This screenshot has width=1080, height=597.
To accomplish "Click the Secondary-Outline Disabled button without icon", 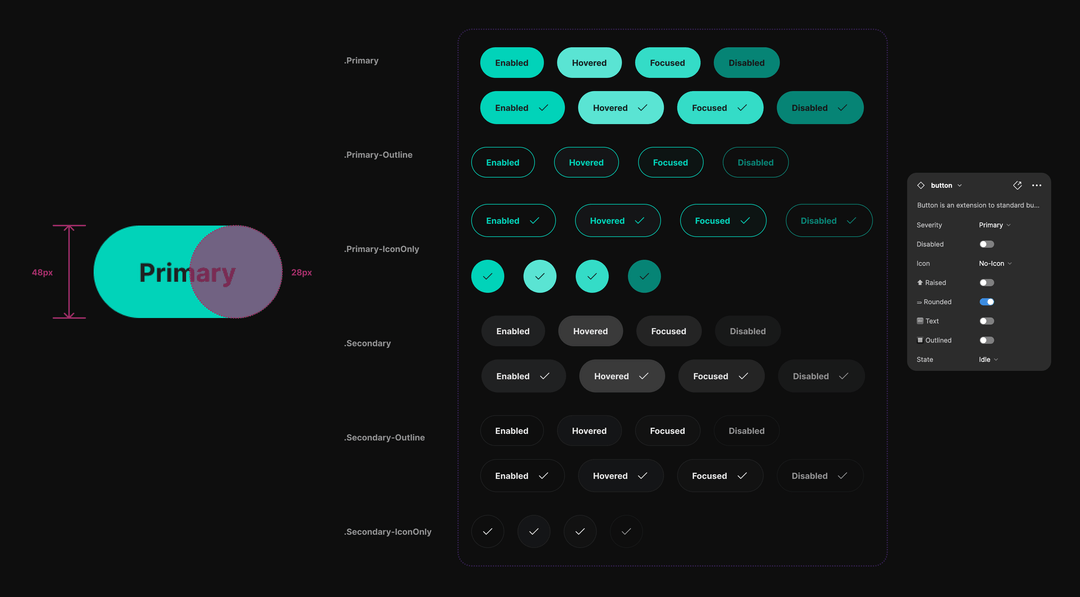I will click(x=747, y=431).
